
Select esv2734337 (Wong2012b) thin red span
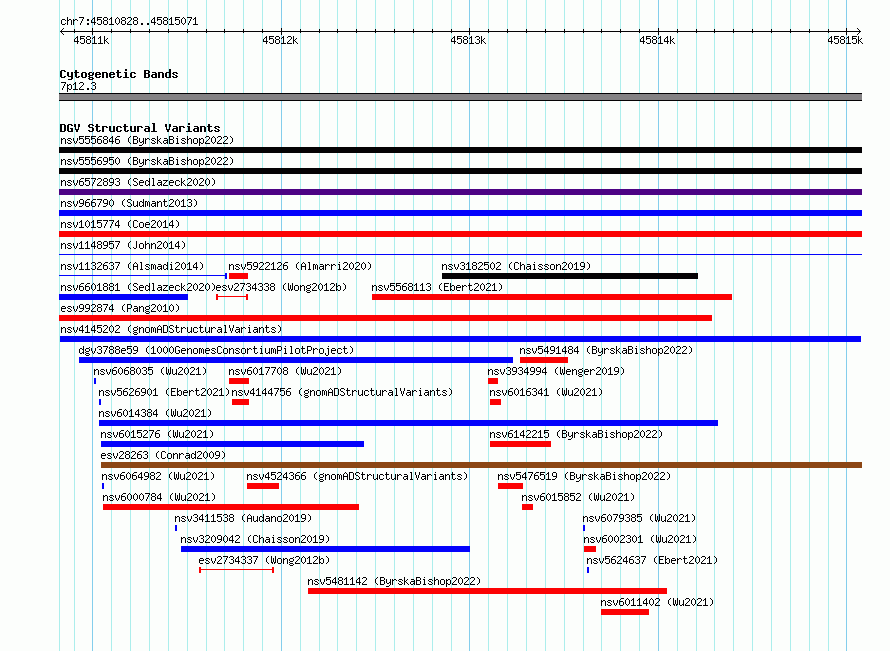[237, 570]
